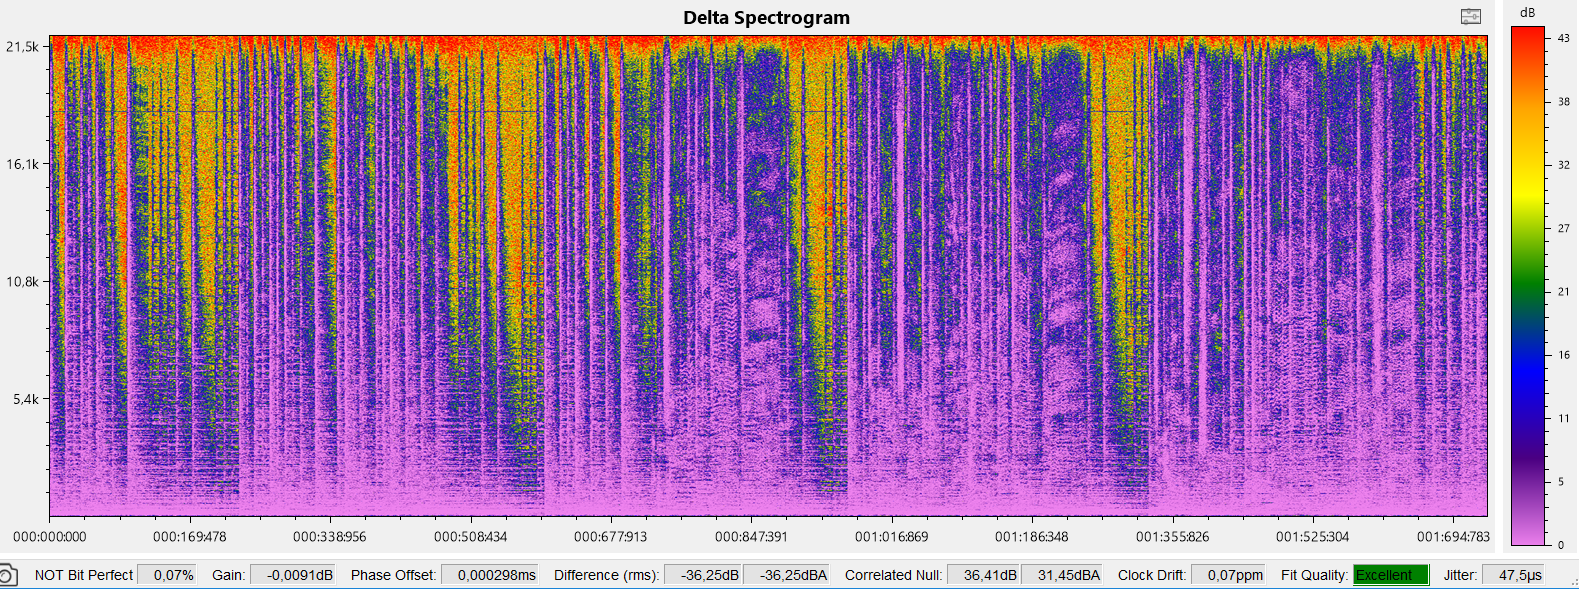Click the 0,07% bit perfect value
1579x589 pixels.
(x=167, y=575)
